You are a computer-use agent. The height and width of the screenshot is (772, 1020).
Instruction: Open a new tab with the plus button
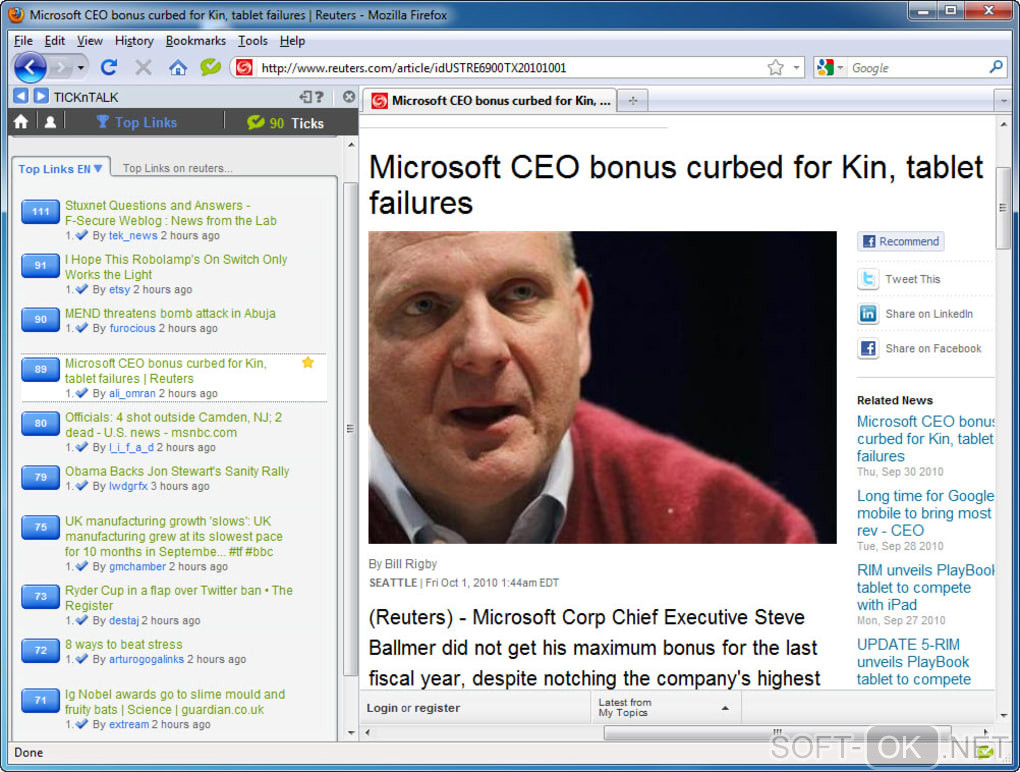pos(632,101)
